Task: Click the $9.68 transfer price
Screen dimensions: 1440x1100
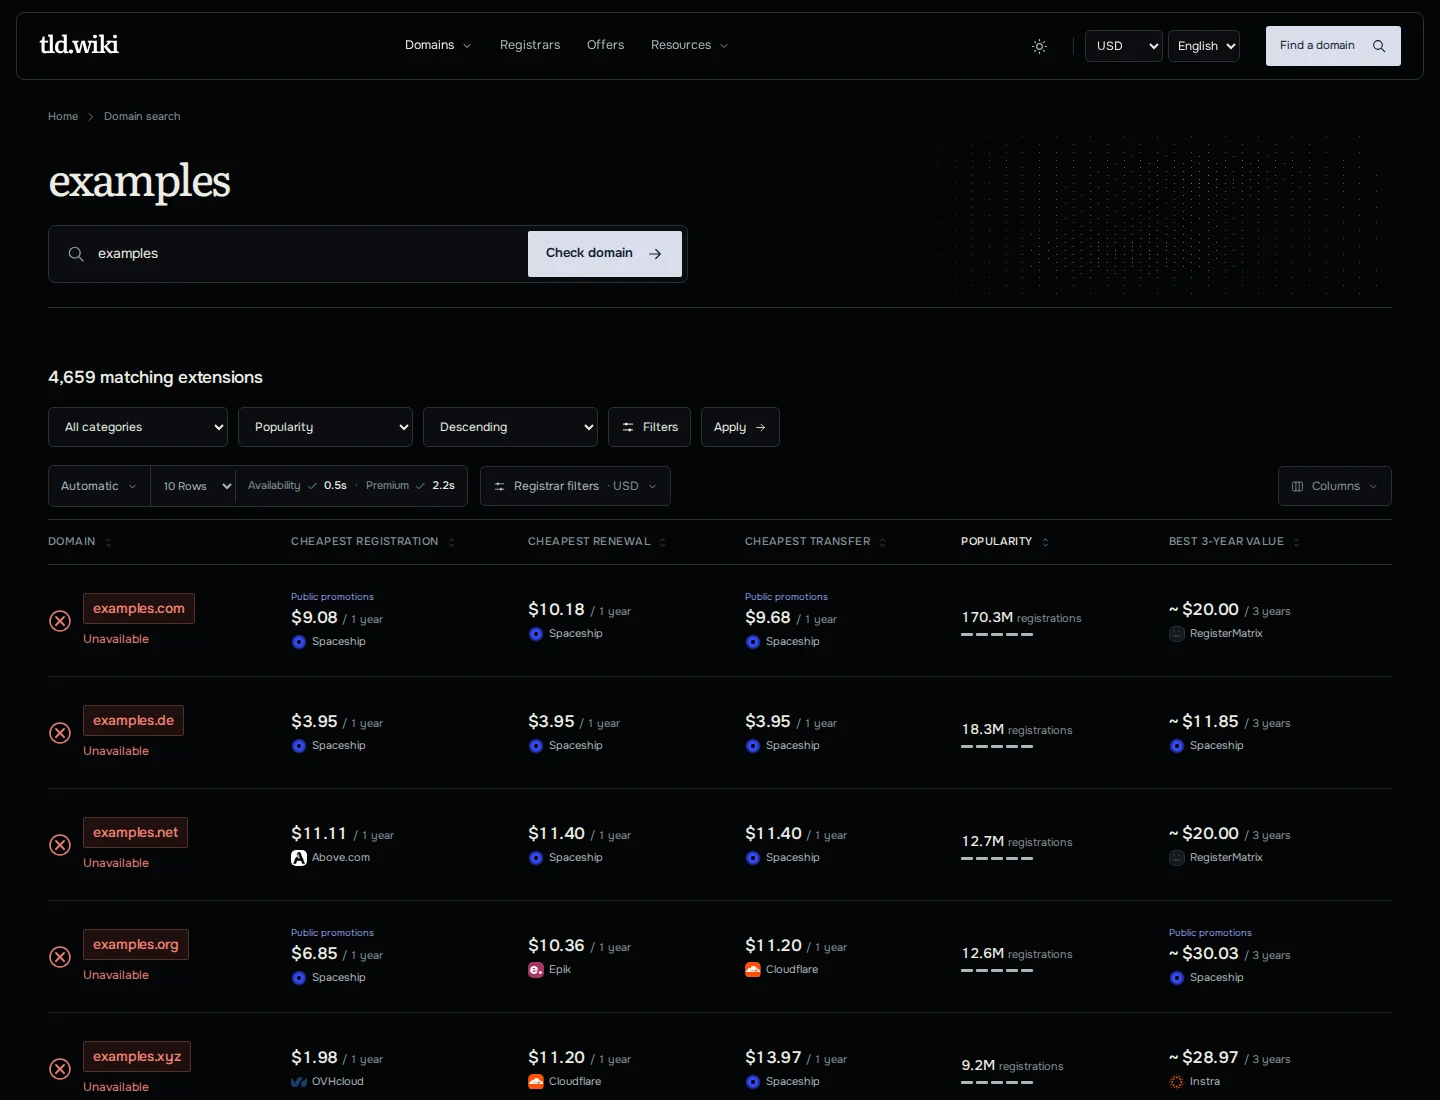Action: coord(768,618)
